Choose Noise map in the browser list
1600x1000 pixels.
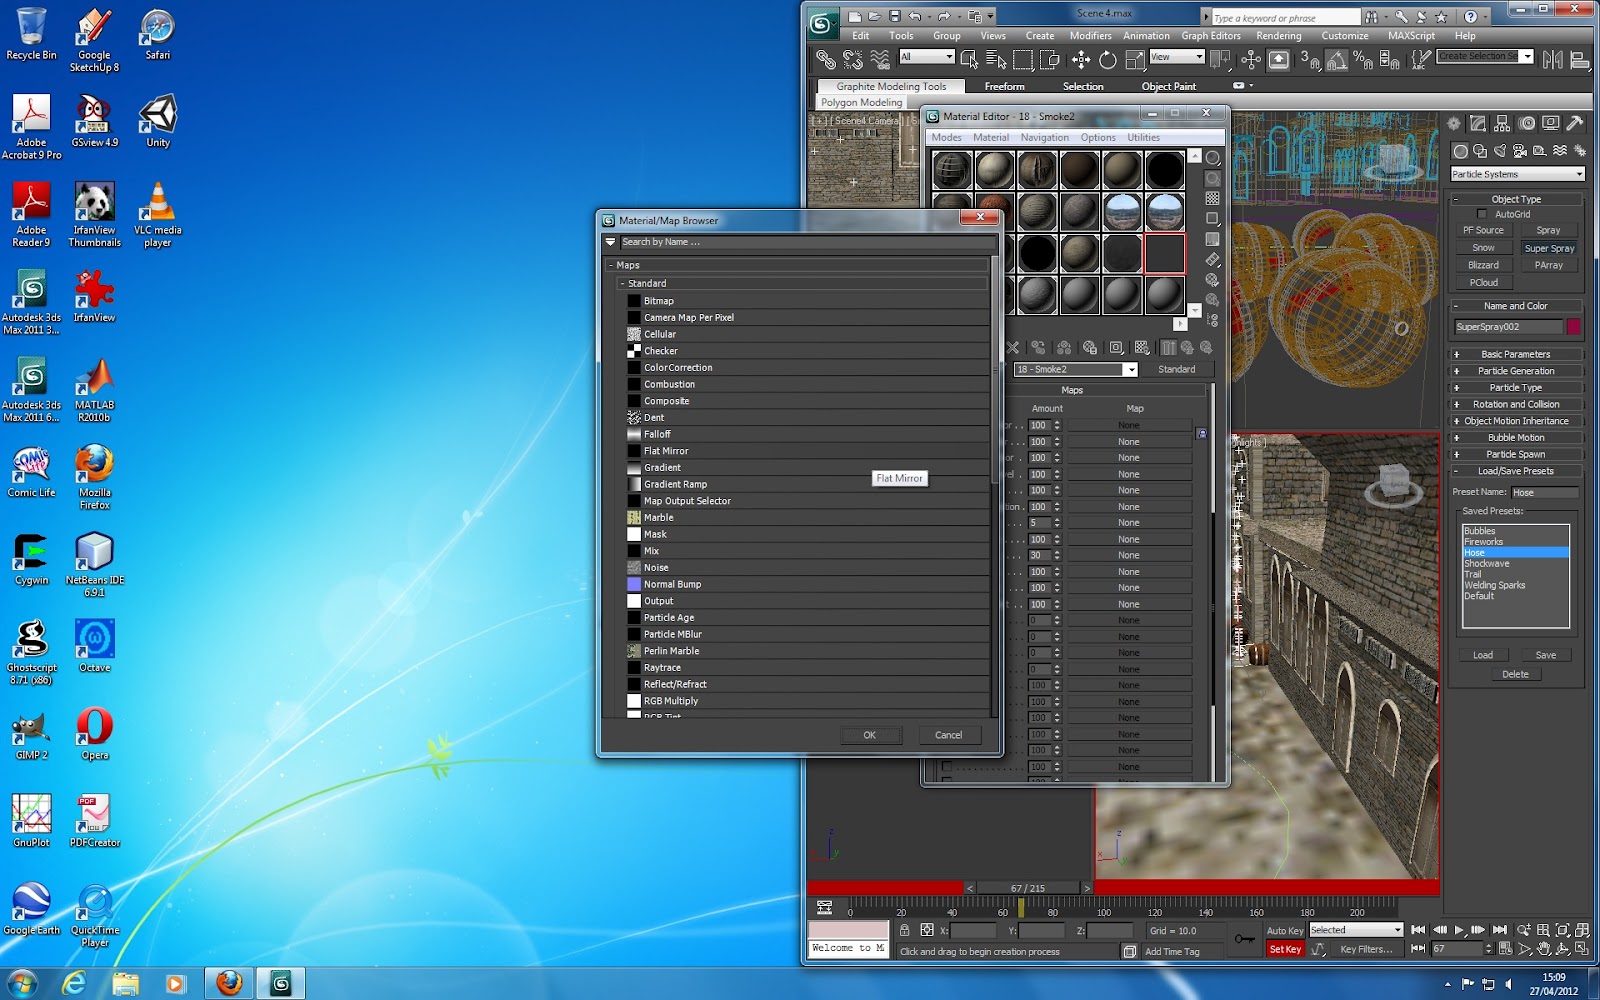click(x=656, y=568)
